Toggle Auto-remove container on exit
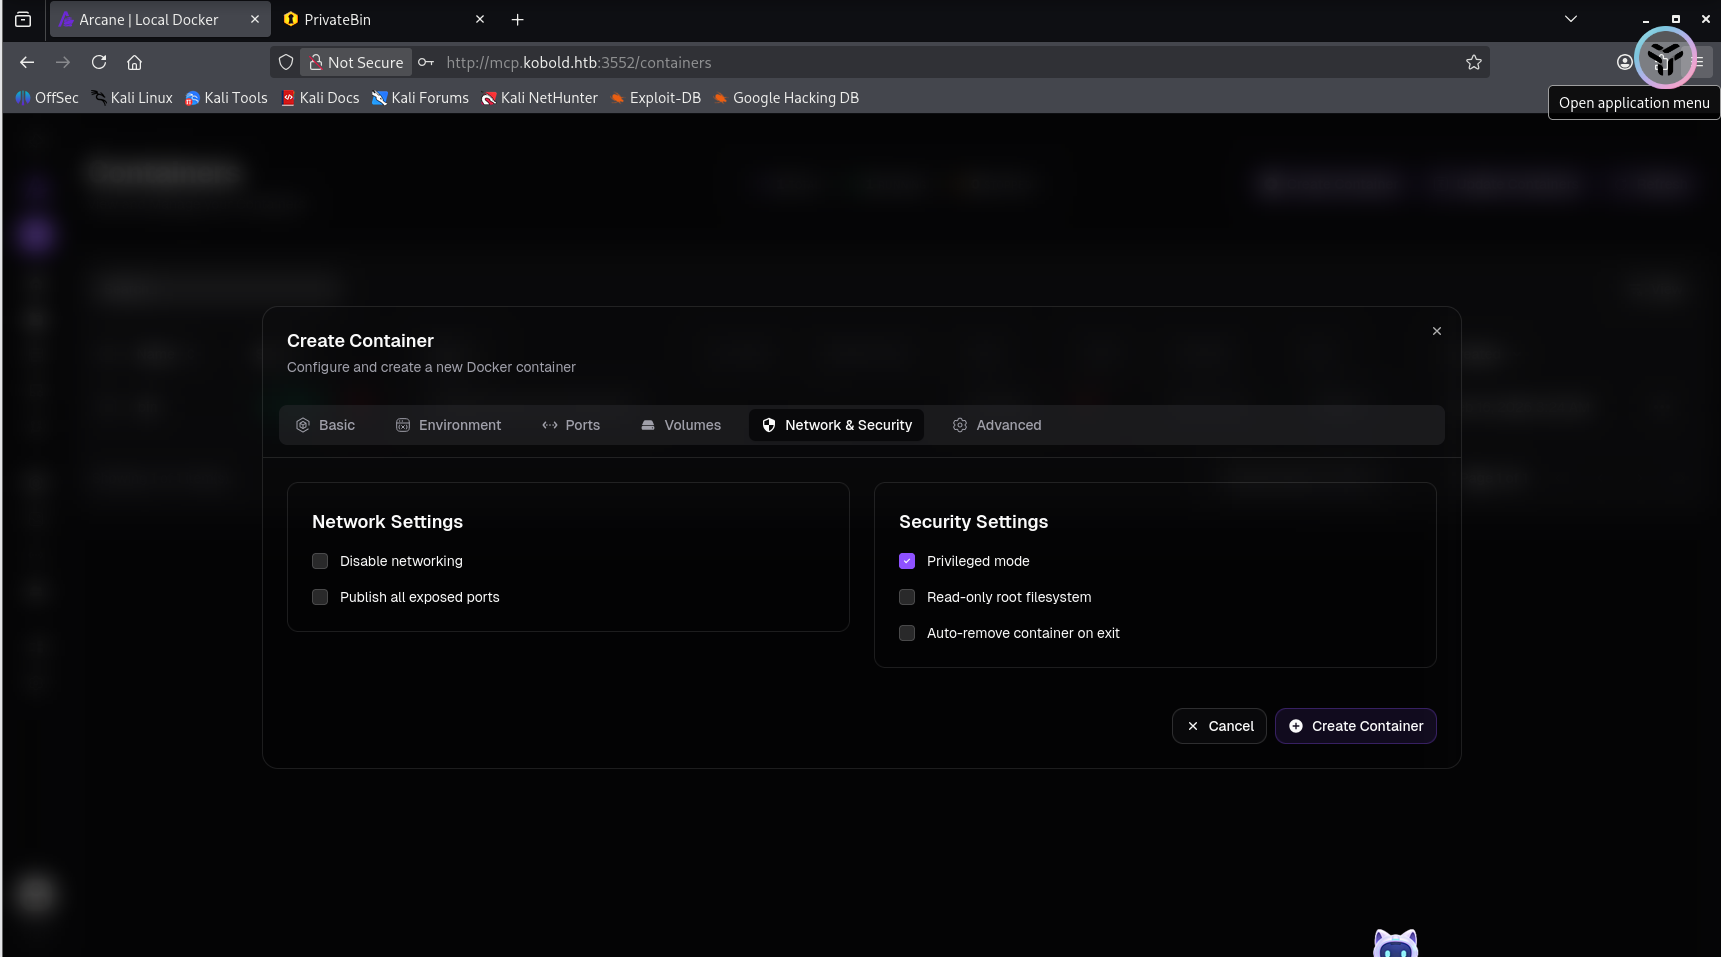Viewport: 1721px width, 957px height. 907,633
